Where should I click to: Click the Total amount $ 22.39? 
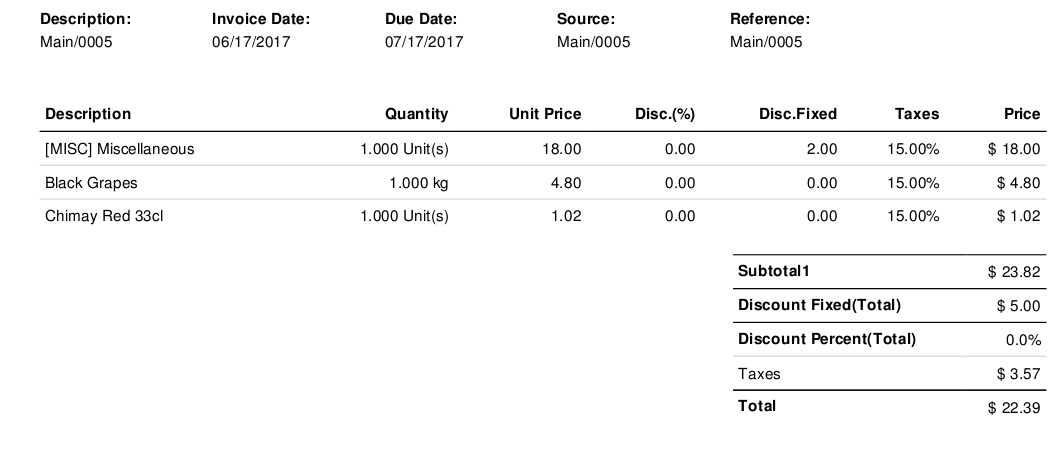(1014, 407)
